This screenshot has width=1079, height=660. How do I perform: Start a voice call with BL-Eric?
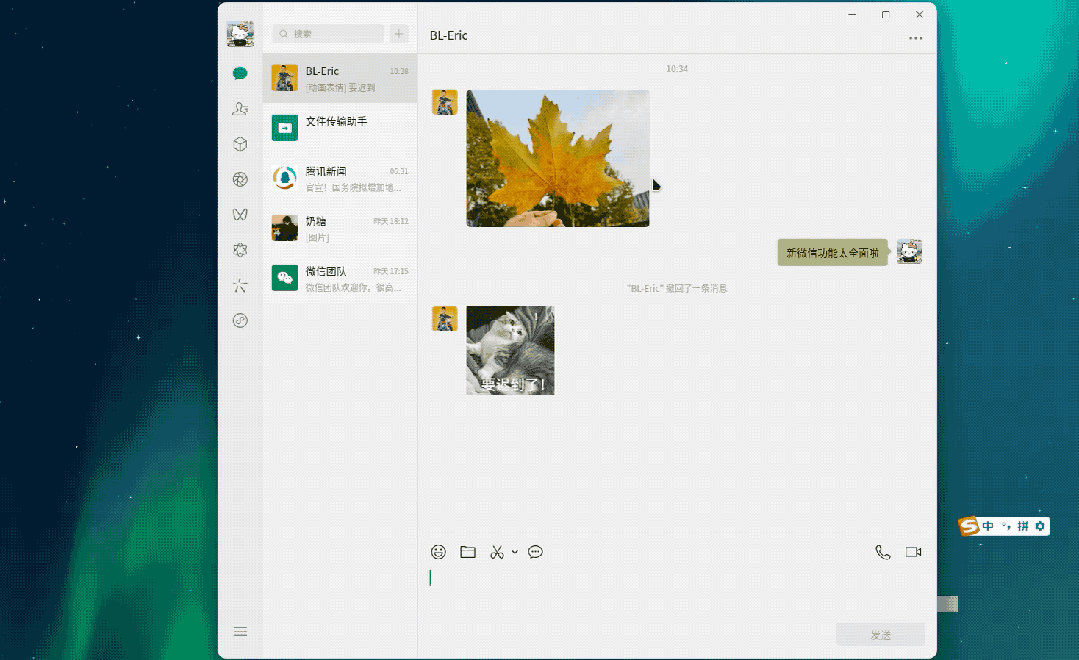coord(881,551)
